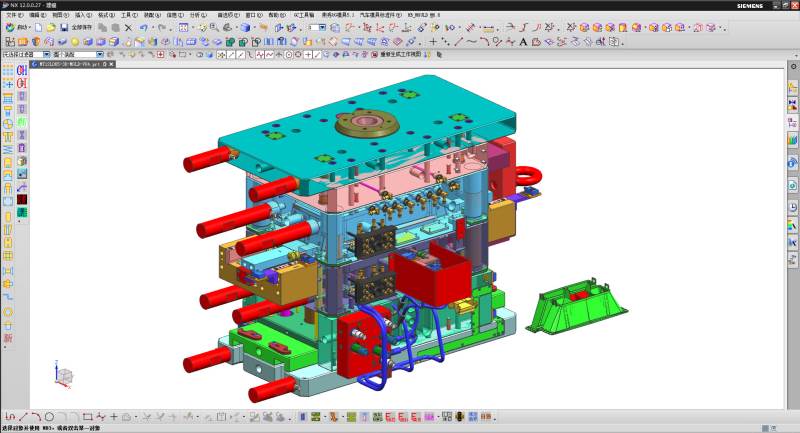Viewport: 800px width, 433px height.
Task: Open the 文件 (File) menu
Action: (x=13, y=16)
